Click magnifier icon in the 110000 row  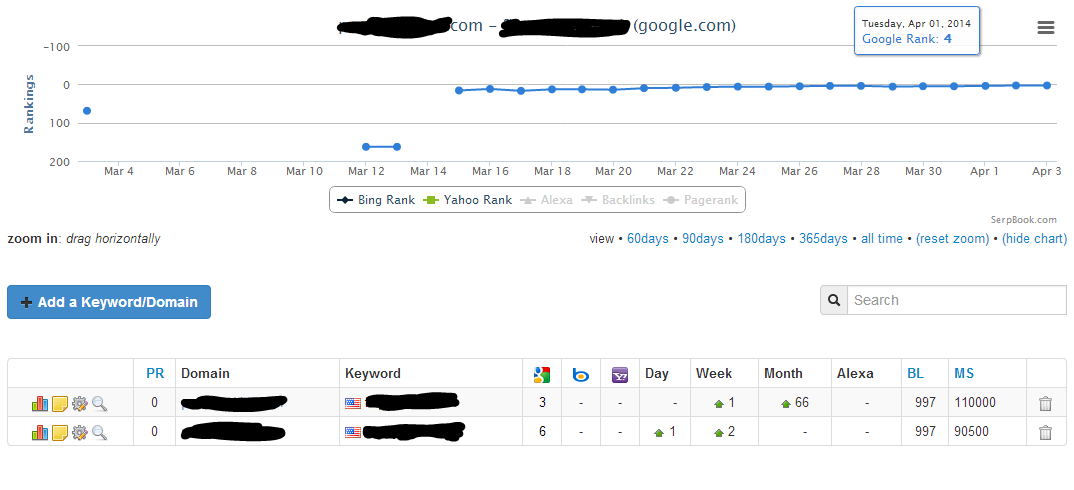[100, 404]
